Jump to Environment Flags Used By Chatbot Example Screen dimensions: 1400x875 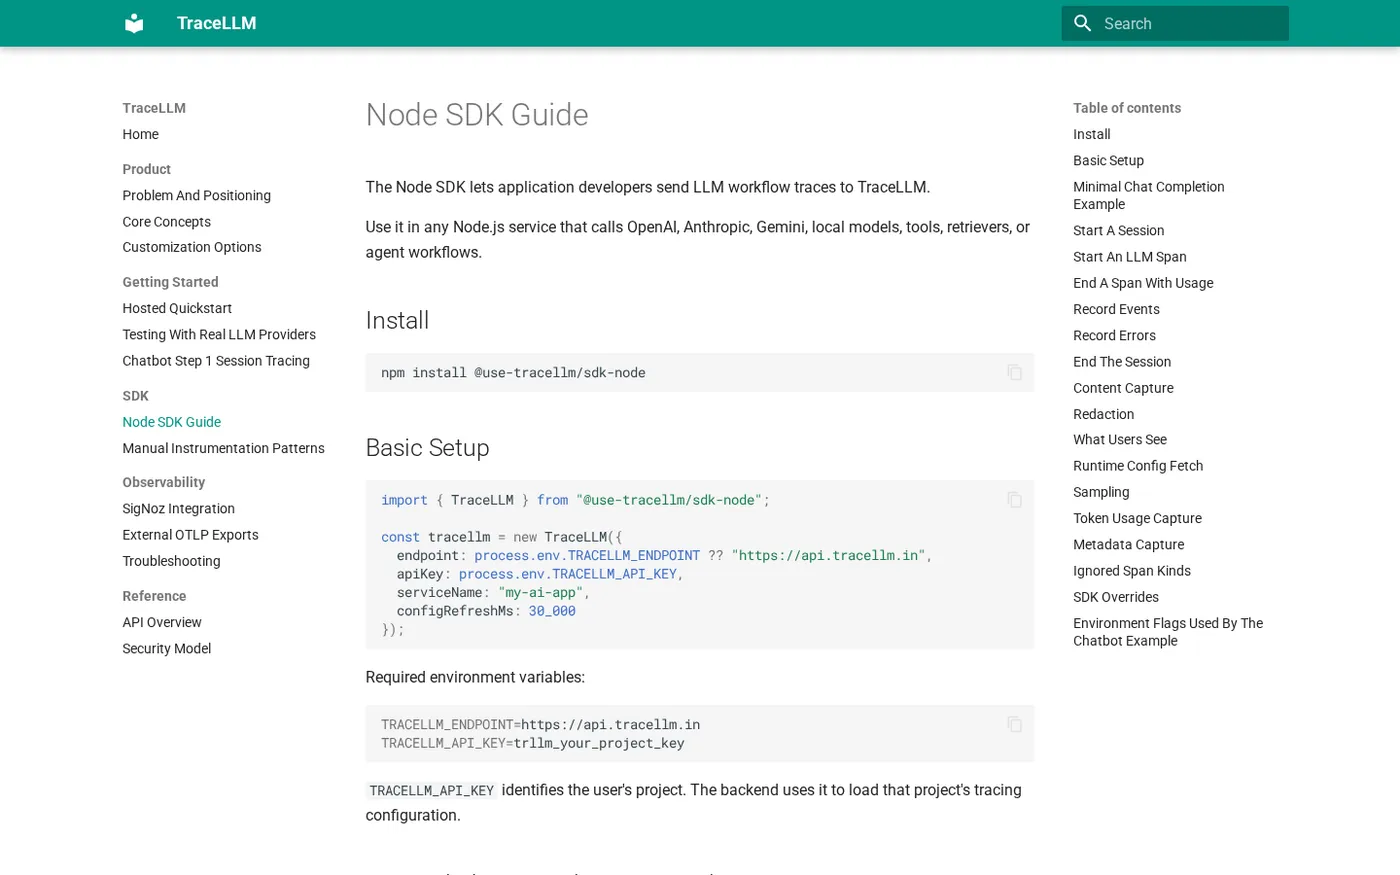click(1167, 631)
